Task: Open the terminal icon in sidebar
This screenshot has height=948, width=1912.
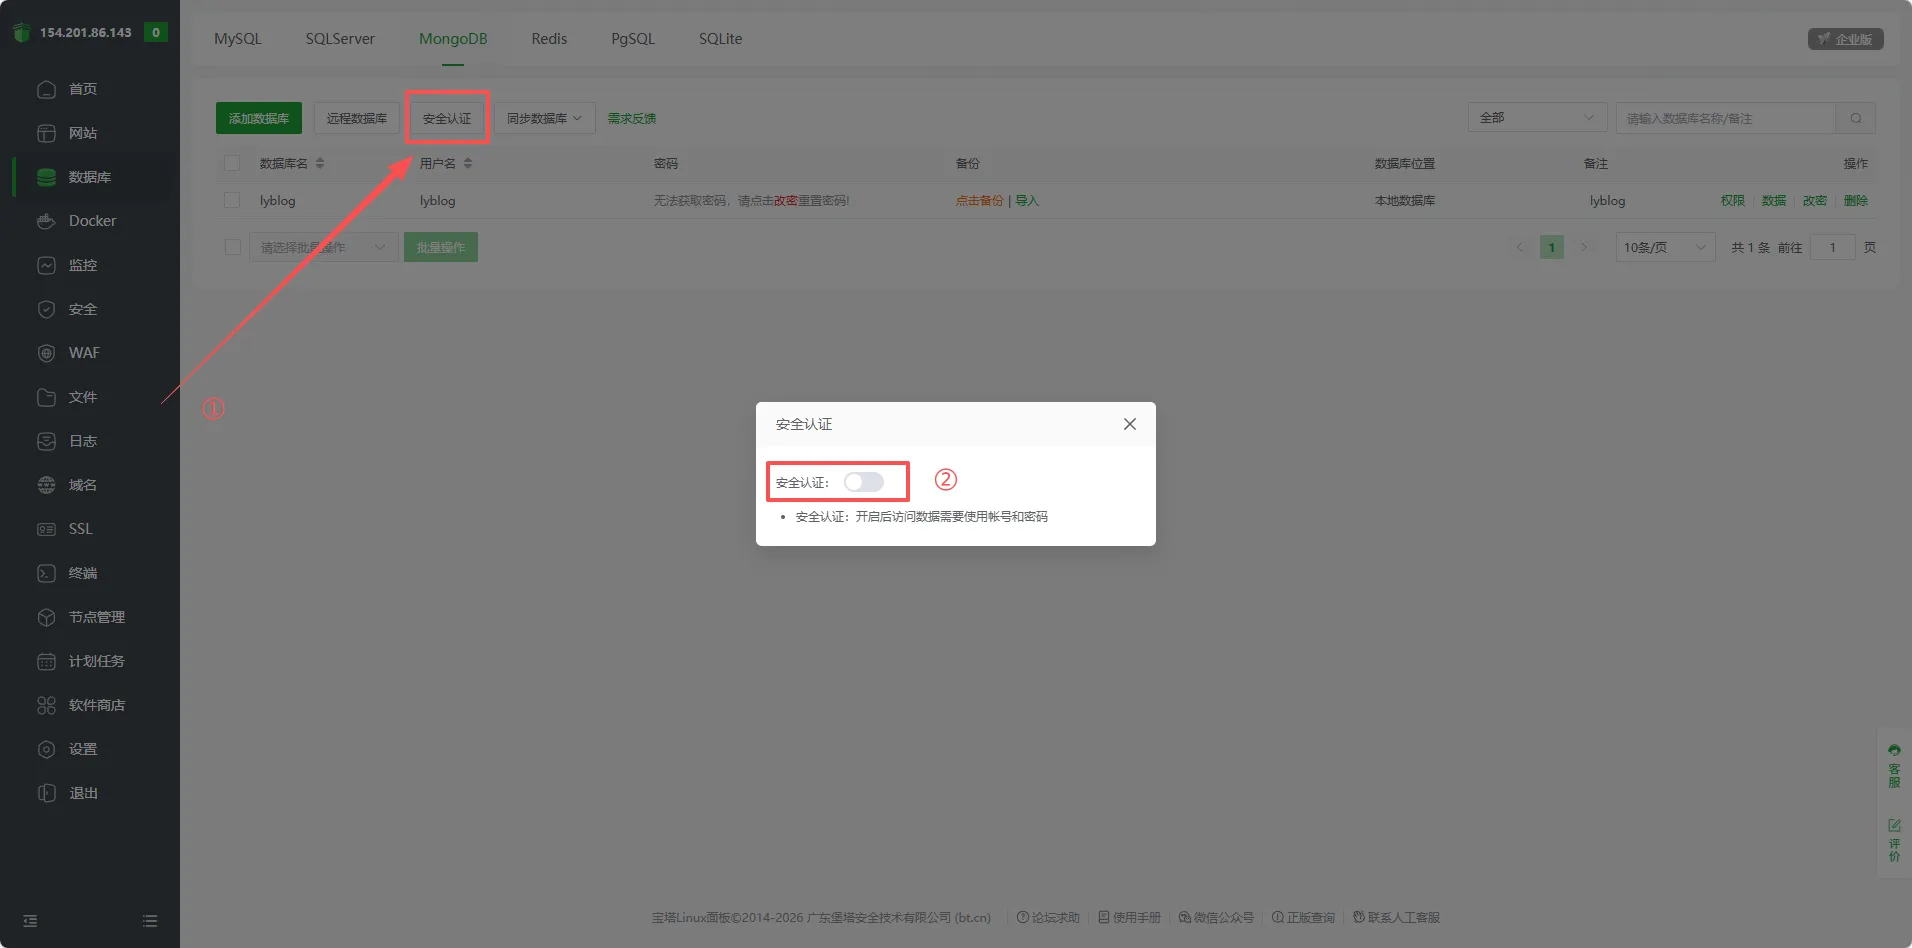Action: 46,573
